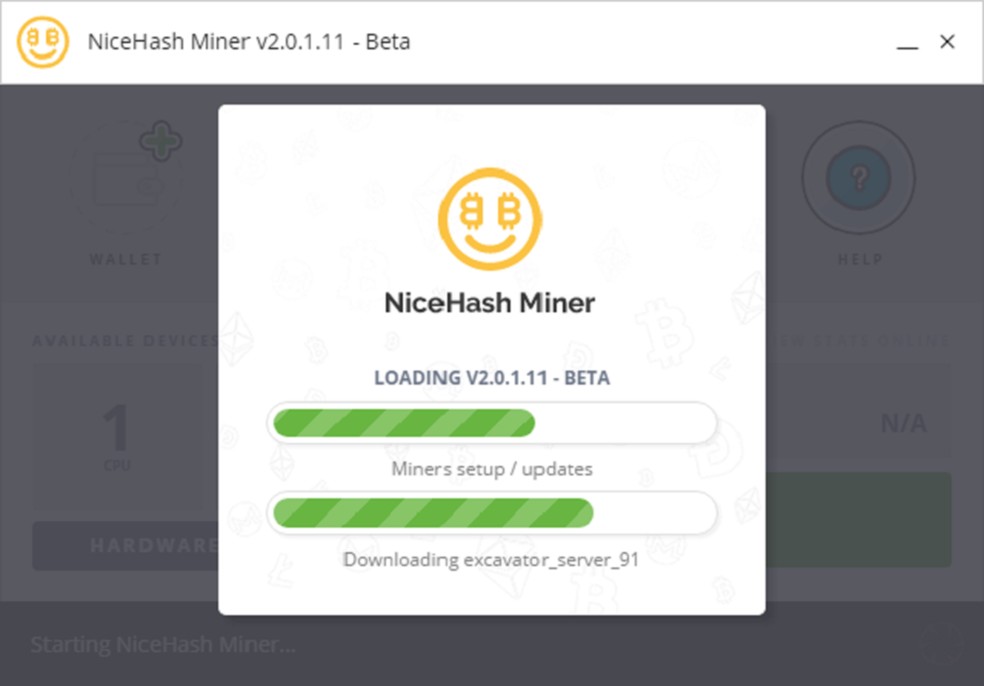Minimize the NiceHash Miner window
Viewport: 984px width, 686px height.
point(907,43)
